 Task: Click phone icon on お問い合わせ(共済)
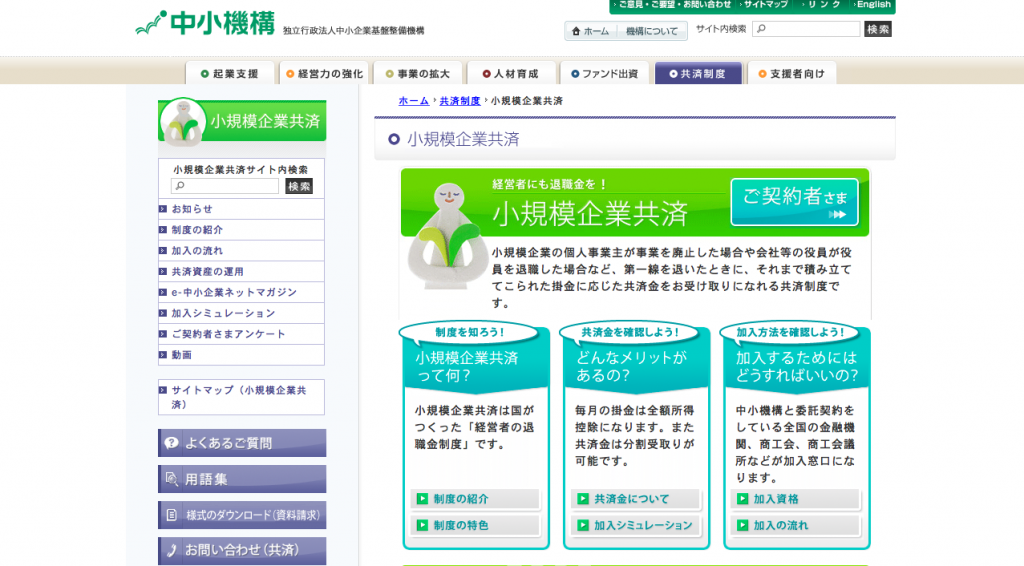[171, 550]
